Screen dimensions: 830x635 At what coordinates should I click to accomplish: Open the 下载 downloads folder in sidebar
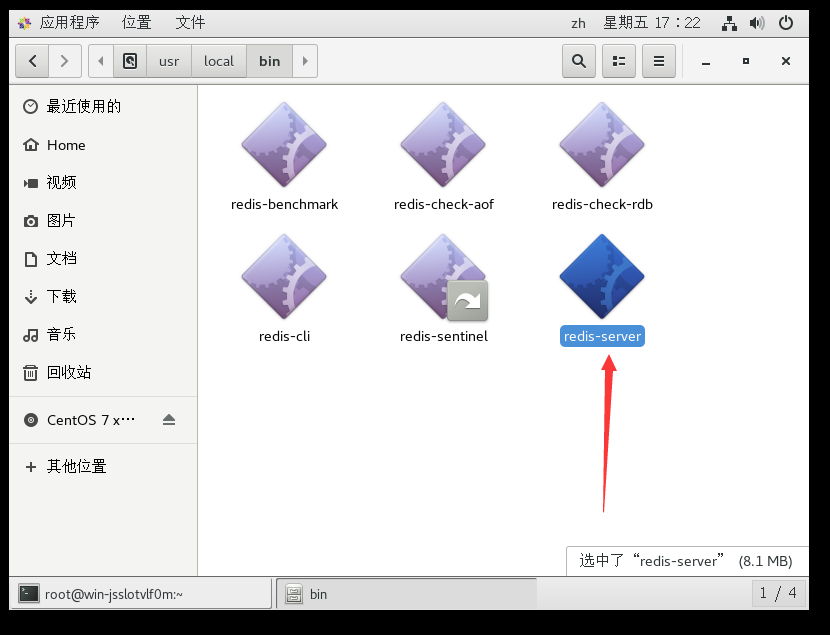103,297
